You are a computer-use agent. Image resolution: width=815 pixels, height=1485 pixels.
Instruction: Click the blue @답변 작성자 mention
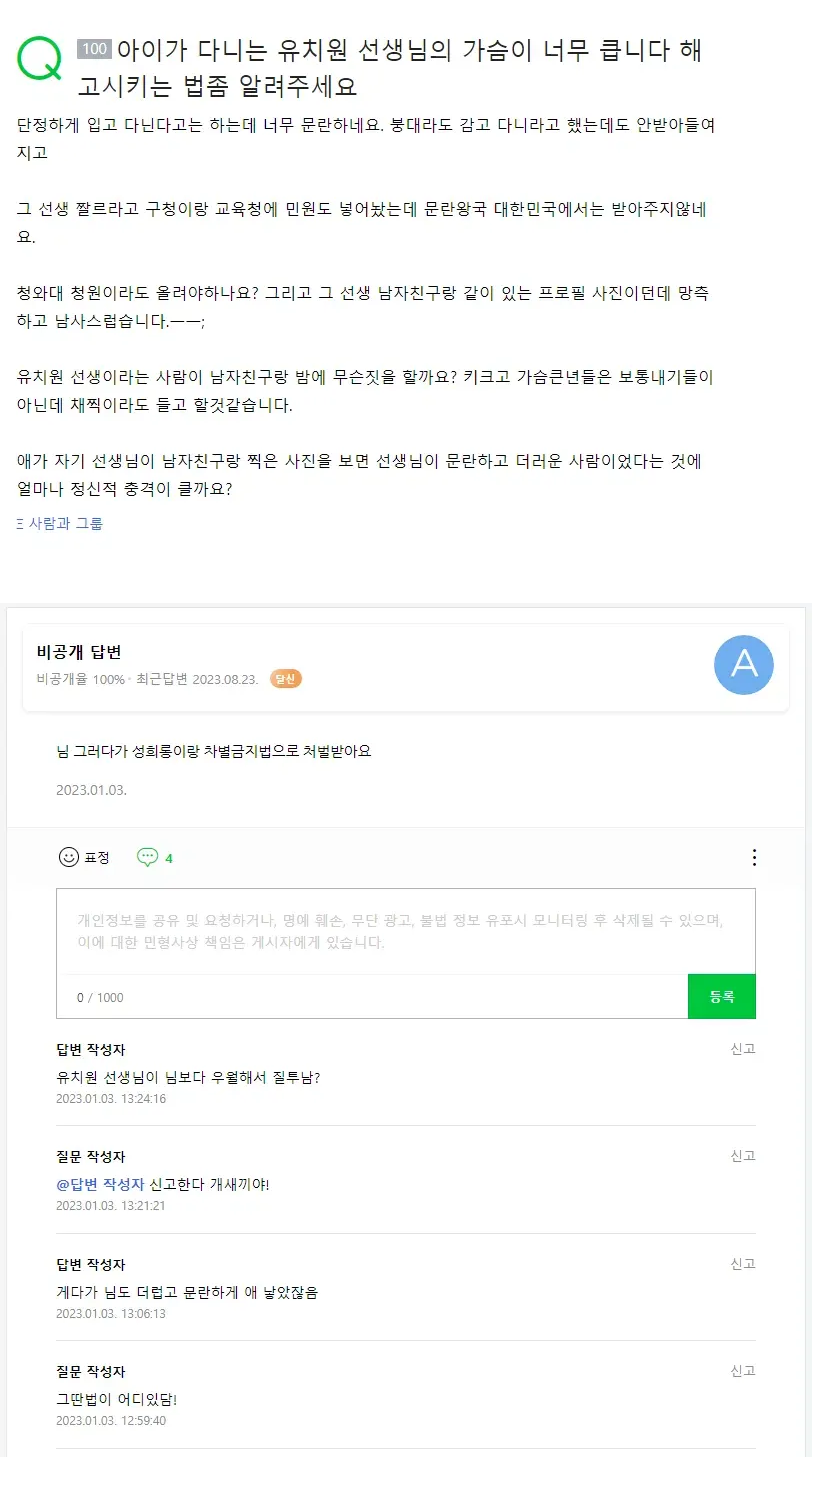click(x=100, y=1184)
